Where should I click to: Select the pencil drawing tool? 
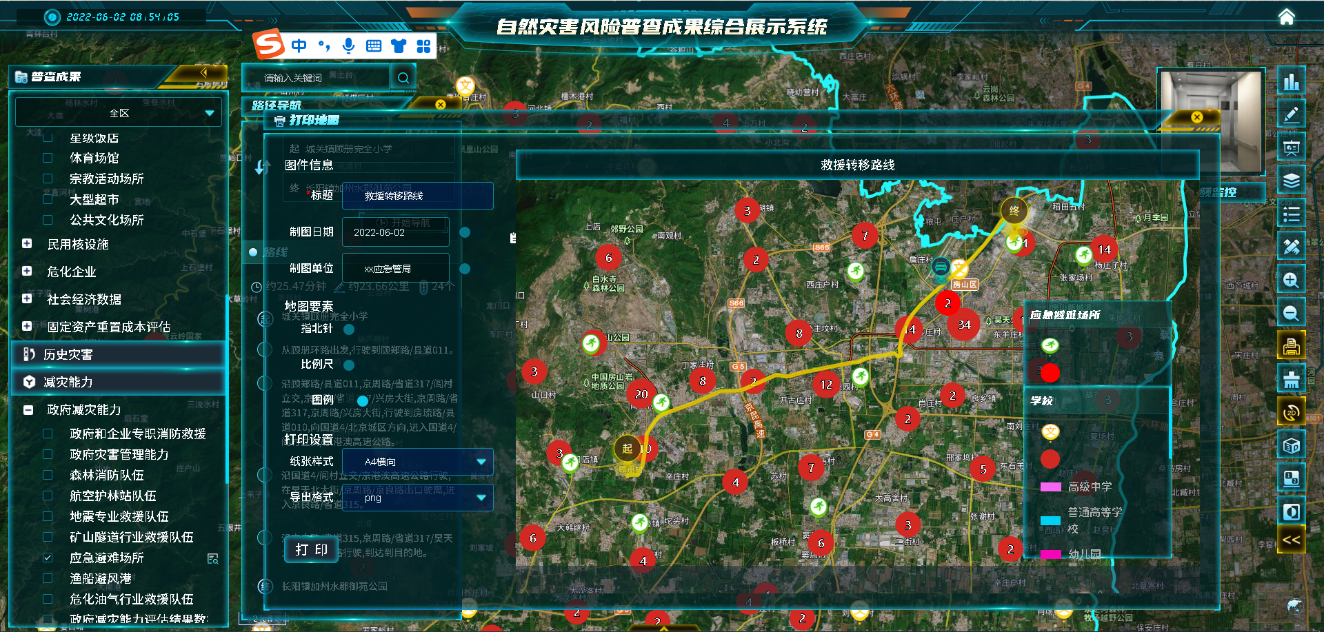pos(1292,114)
